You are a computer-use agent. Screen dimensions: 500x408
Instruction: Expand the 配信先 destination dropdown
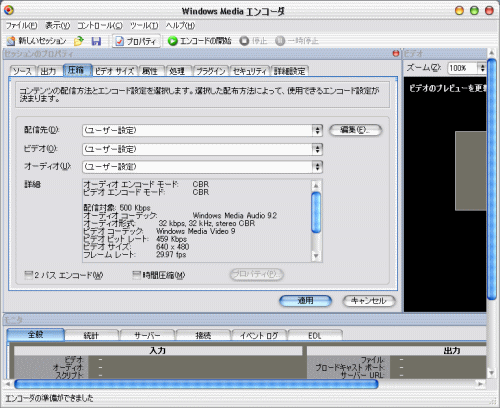[317, 130]
